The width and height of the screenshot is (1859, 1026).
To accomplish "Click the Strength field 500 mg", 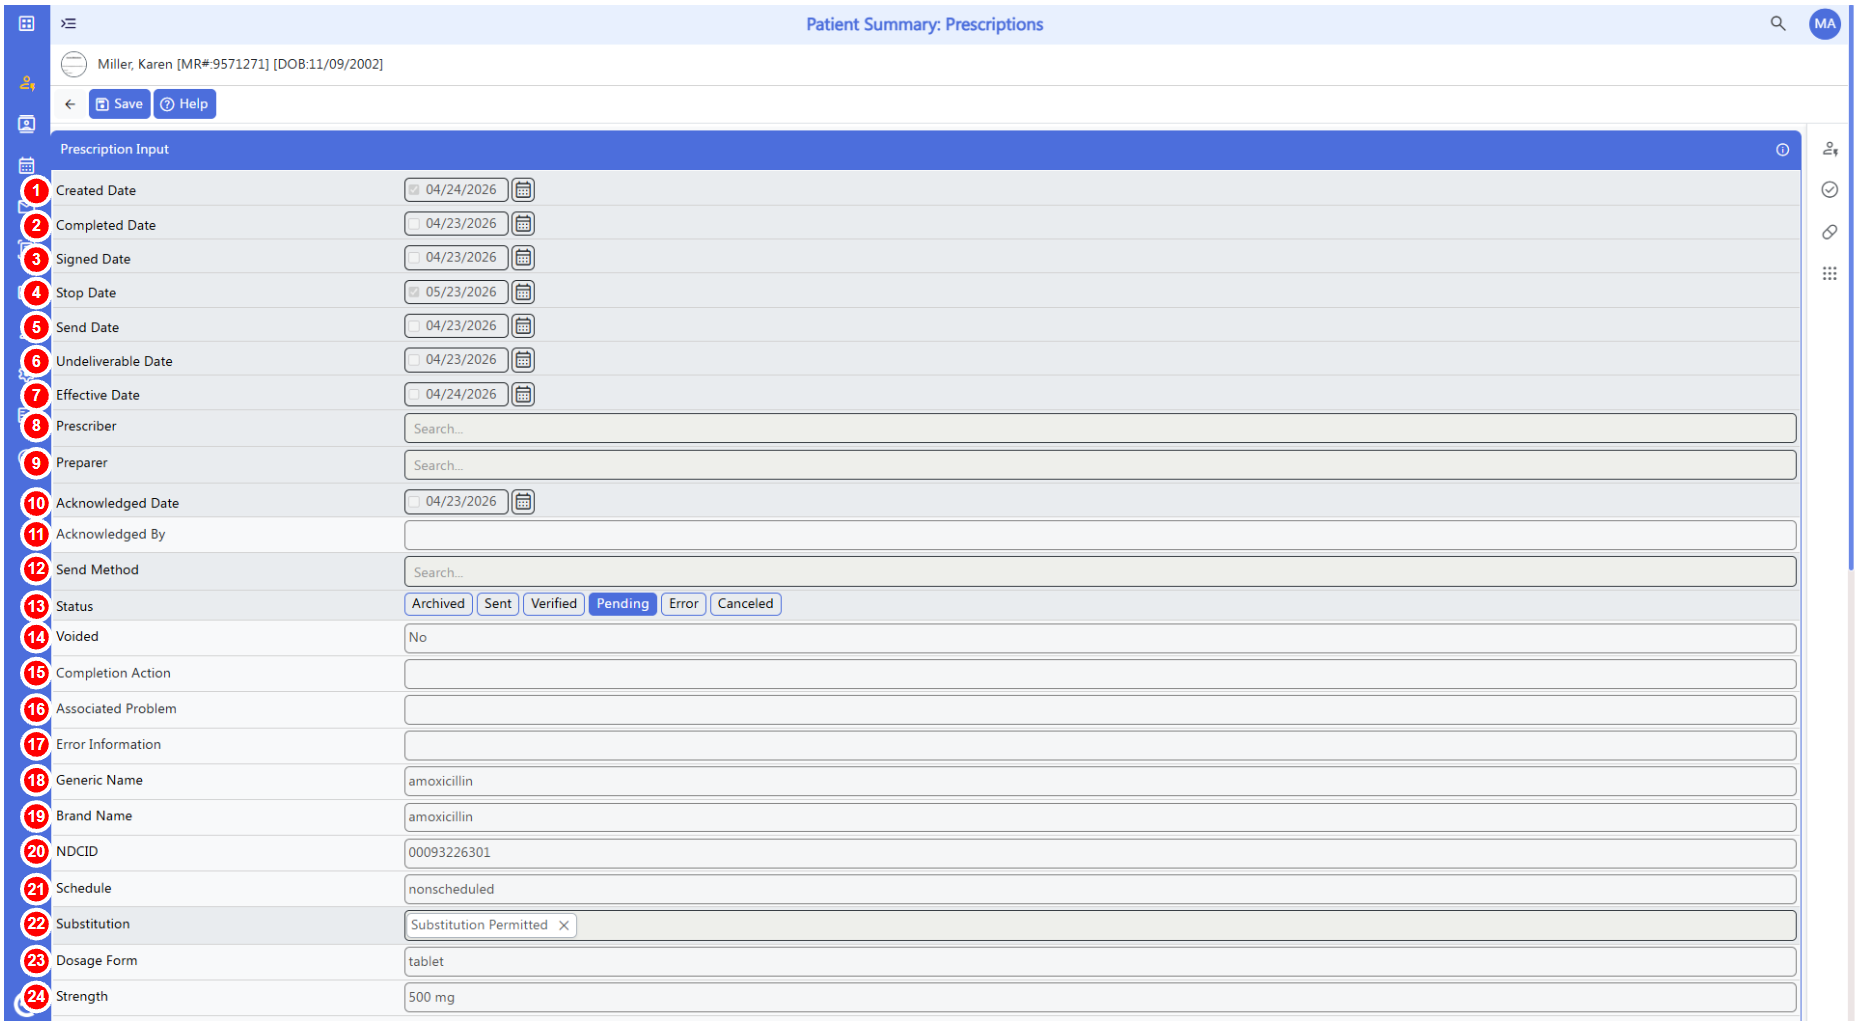I will pyautogui.click(x=1100, y=998).
